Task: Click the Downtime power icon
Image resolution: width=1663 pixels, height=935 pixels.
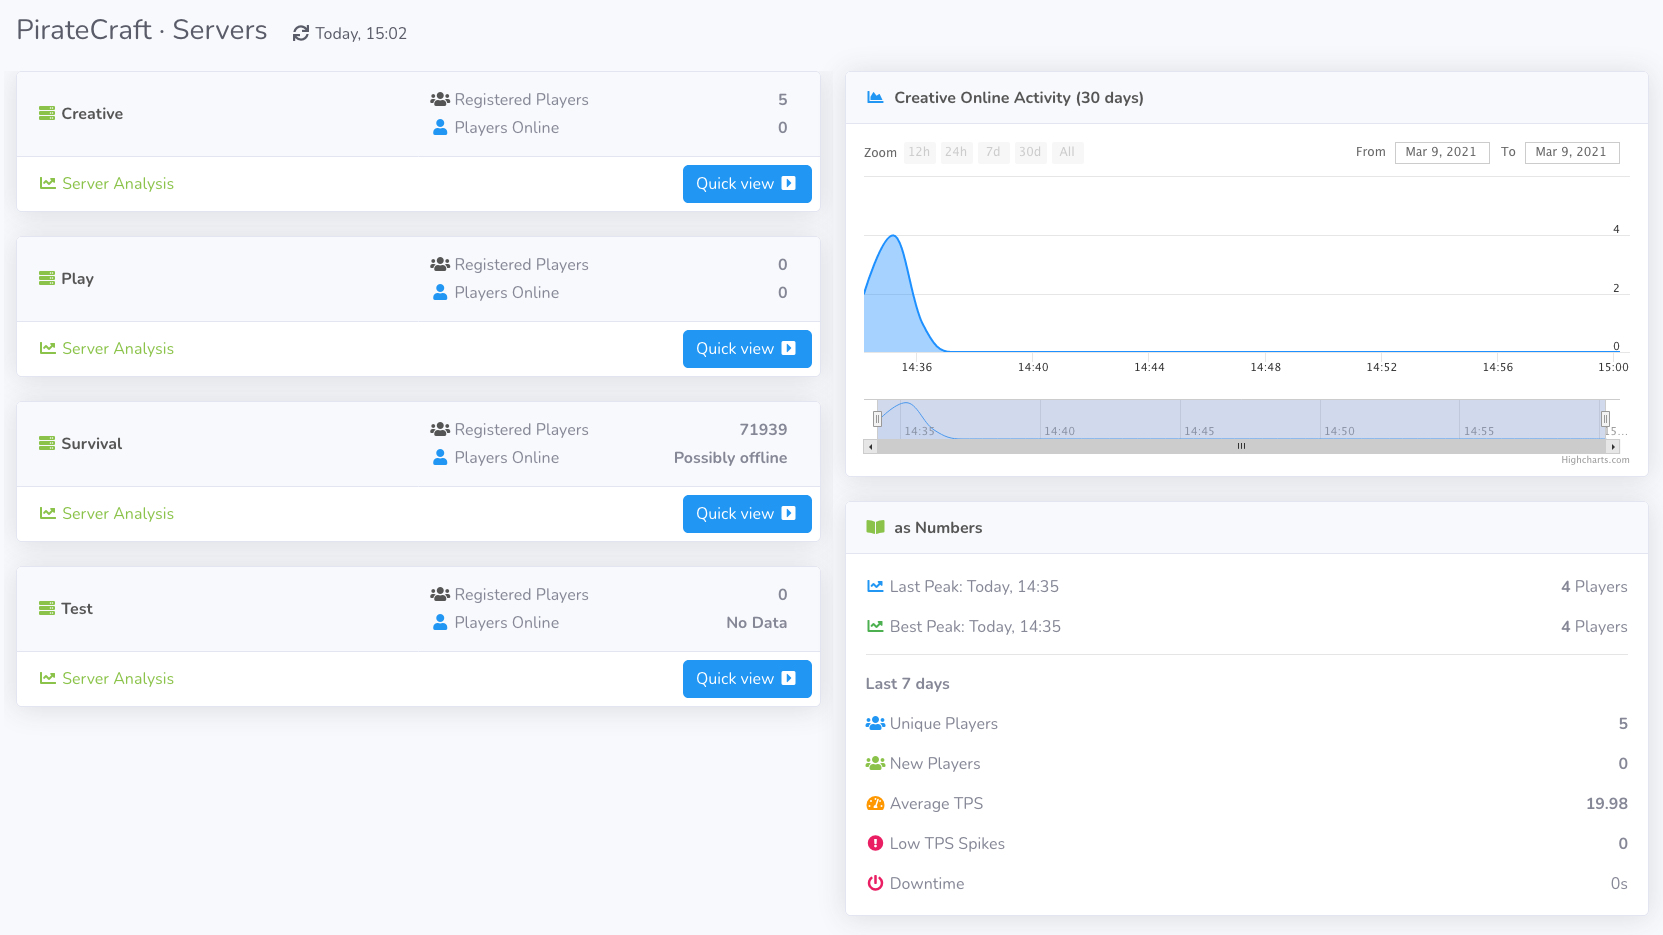Action: [x=875, y=884]
